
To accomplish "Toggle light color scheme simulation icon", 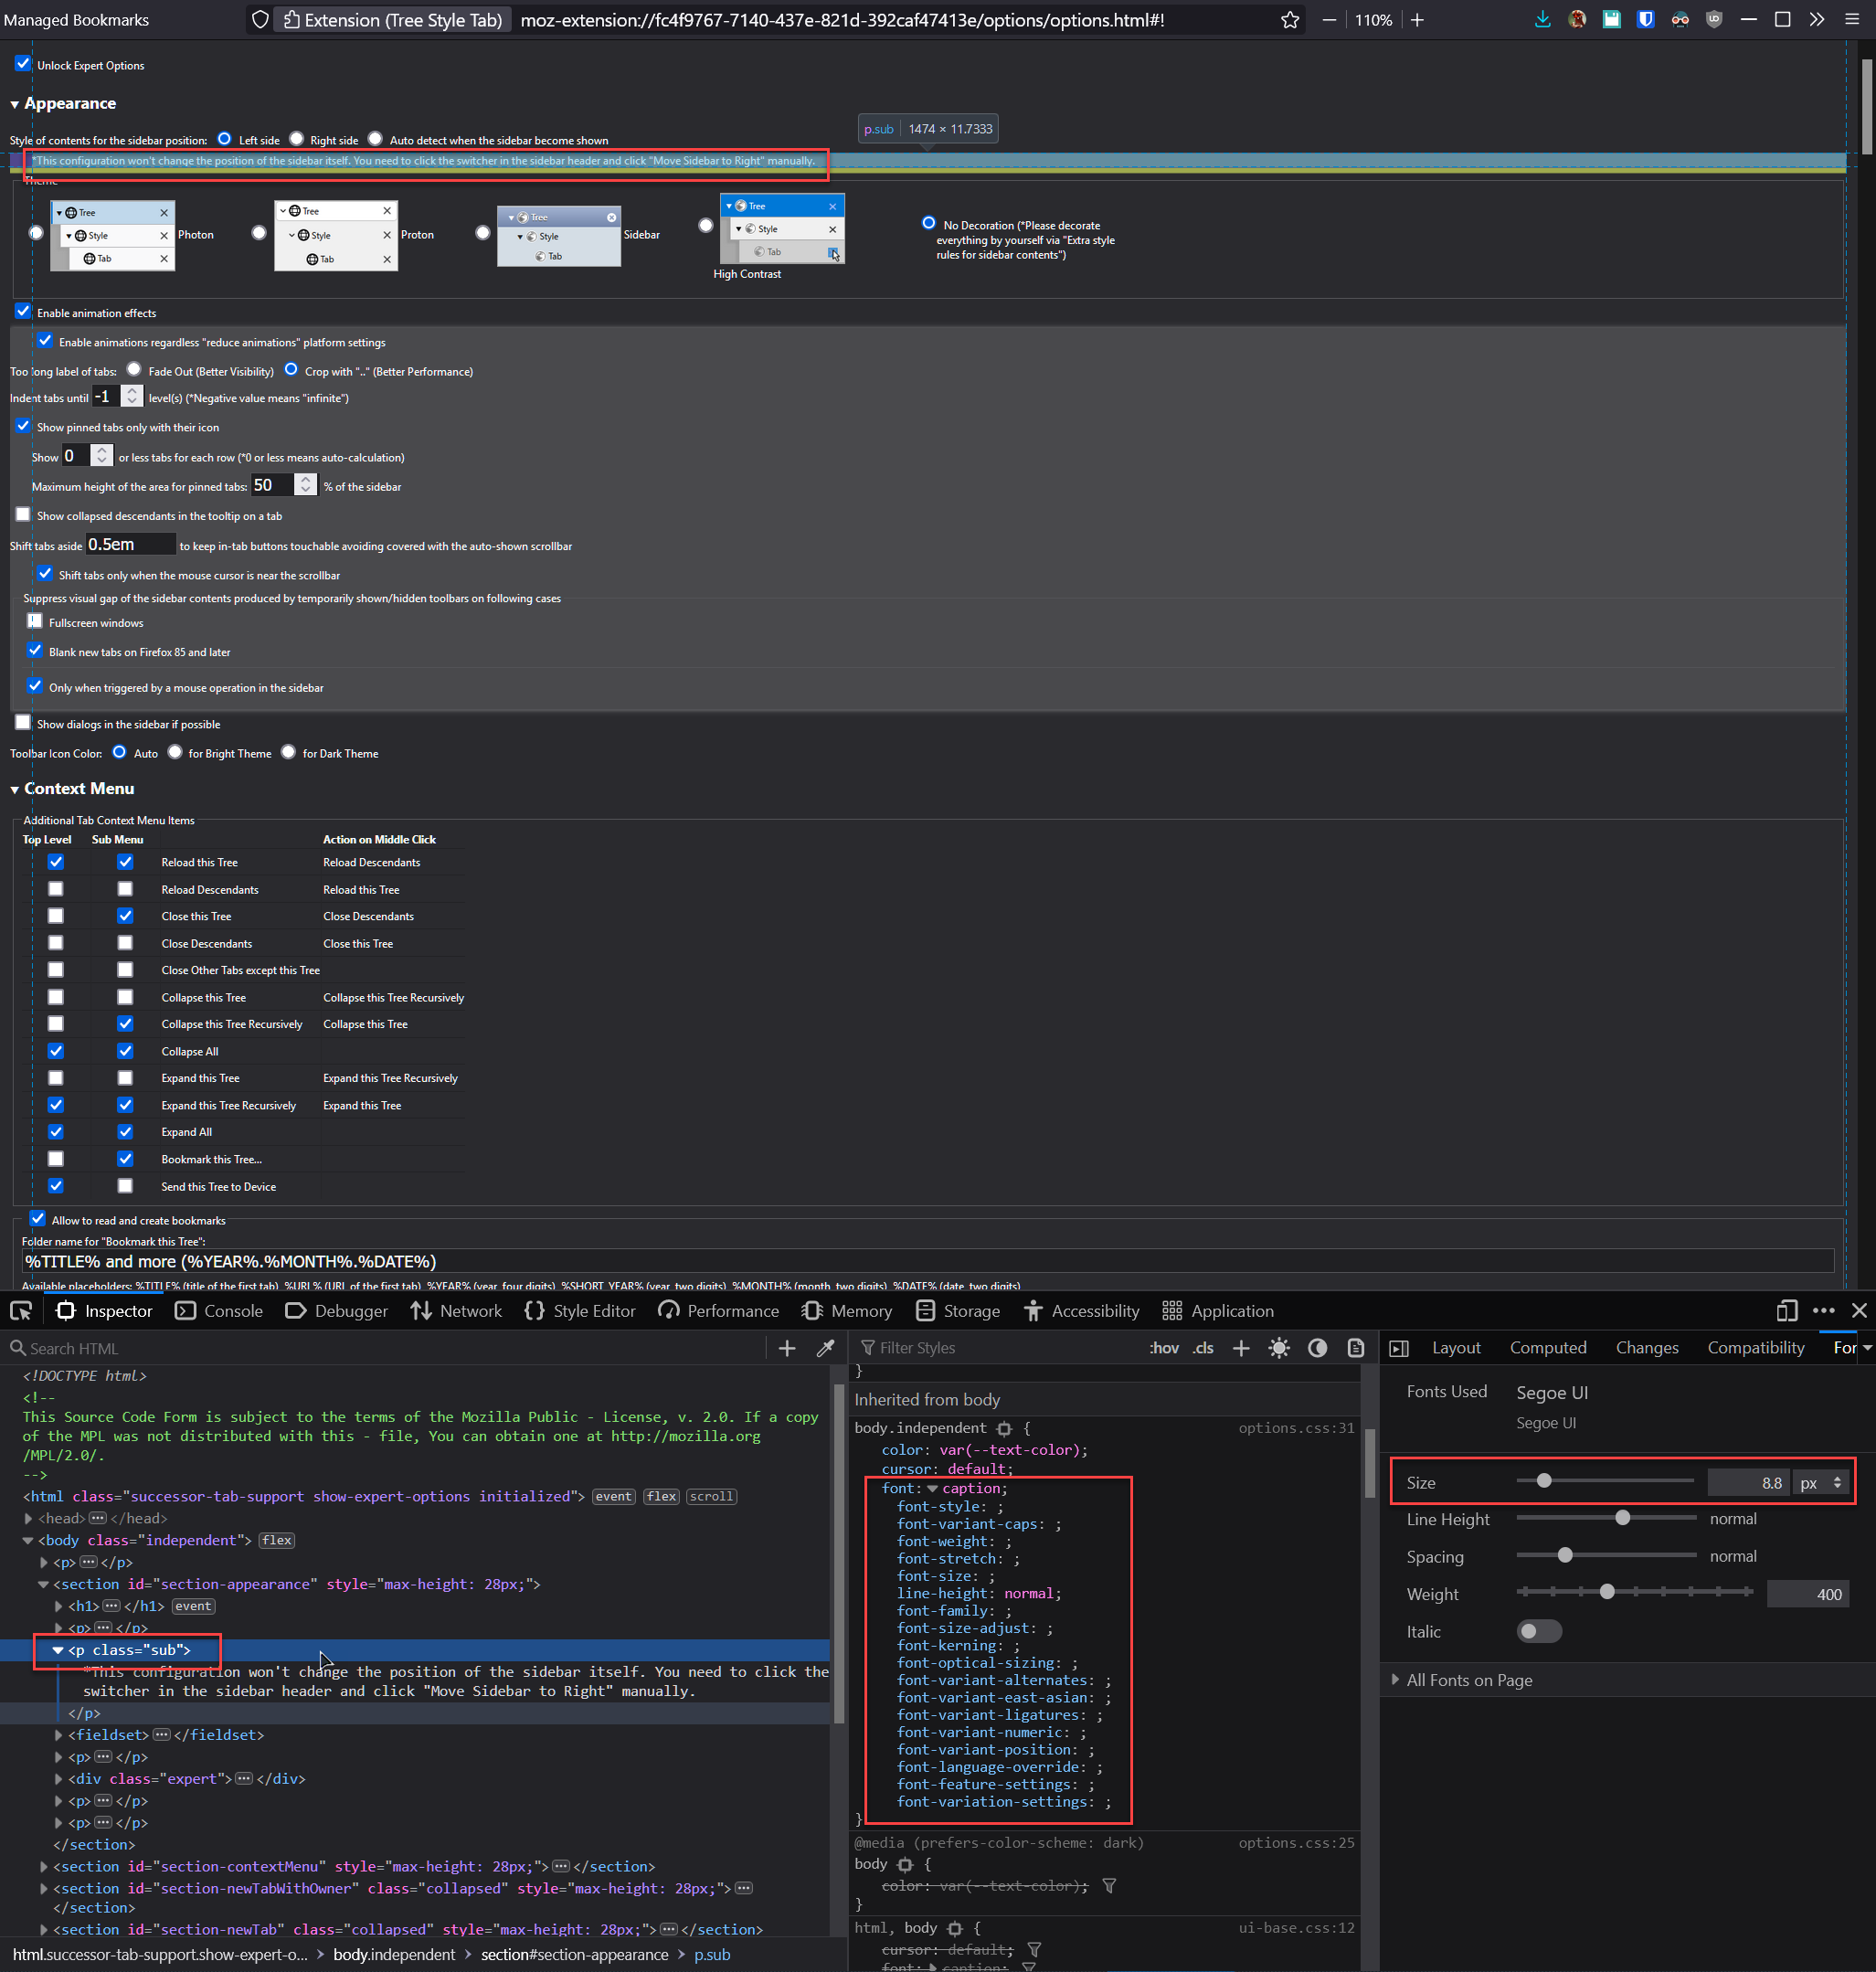I will click(x=1279, y=1348).
